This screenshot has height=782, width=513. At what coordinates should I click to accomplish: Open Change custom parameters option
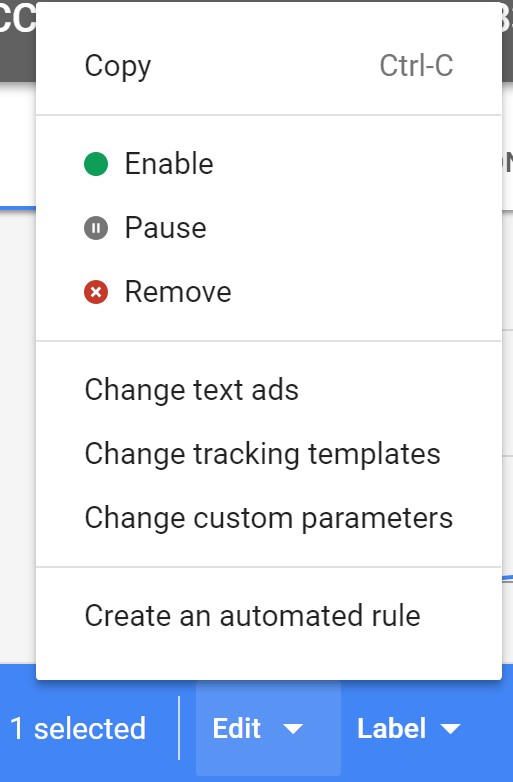pos(269,518)
